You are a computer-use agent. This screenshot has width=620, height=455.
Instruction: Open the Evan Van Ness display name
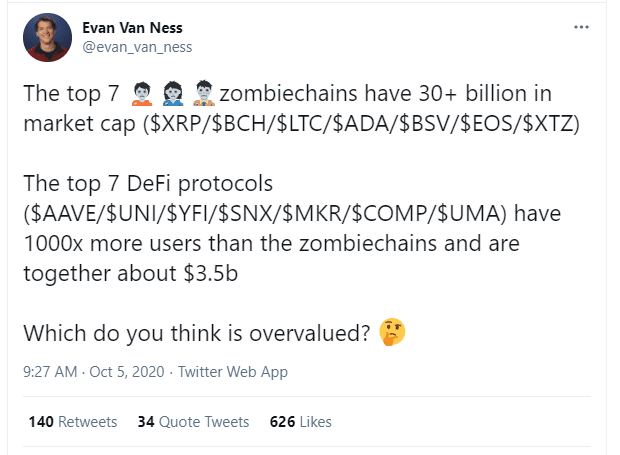pyautogui.click(x=132, y=28)
